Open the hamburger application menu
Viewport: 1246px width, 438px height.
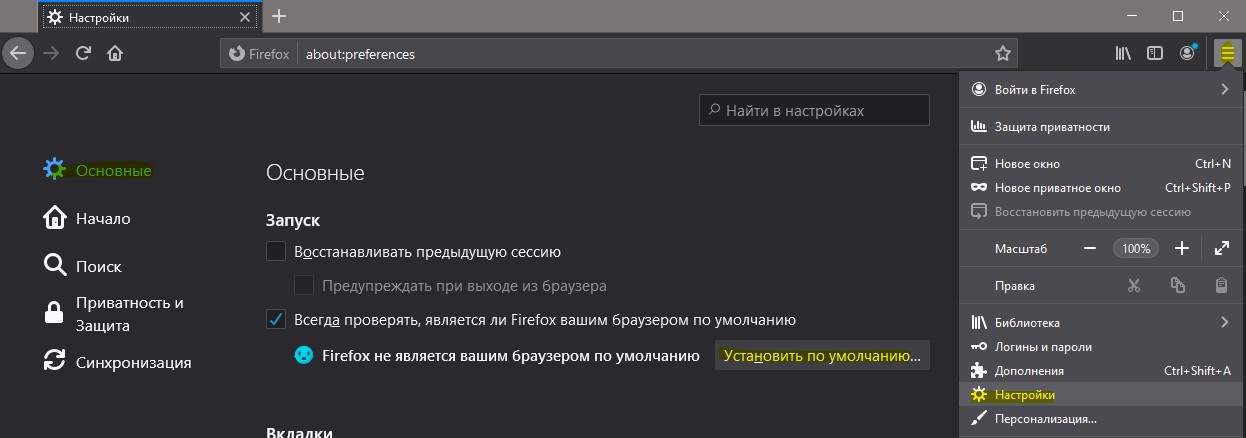1228,53
